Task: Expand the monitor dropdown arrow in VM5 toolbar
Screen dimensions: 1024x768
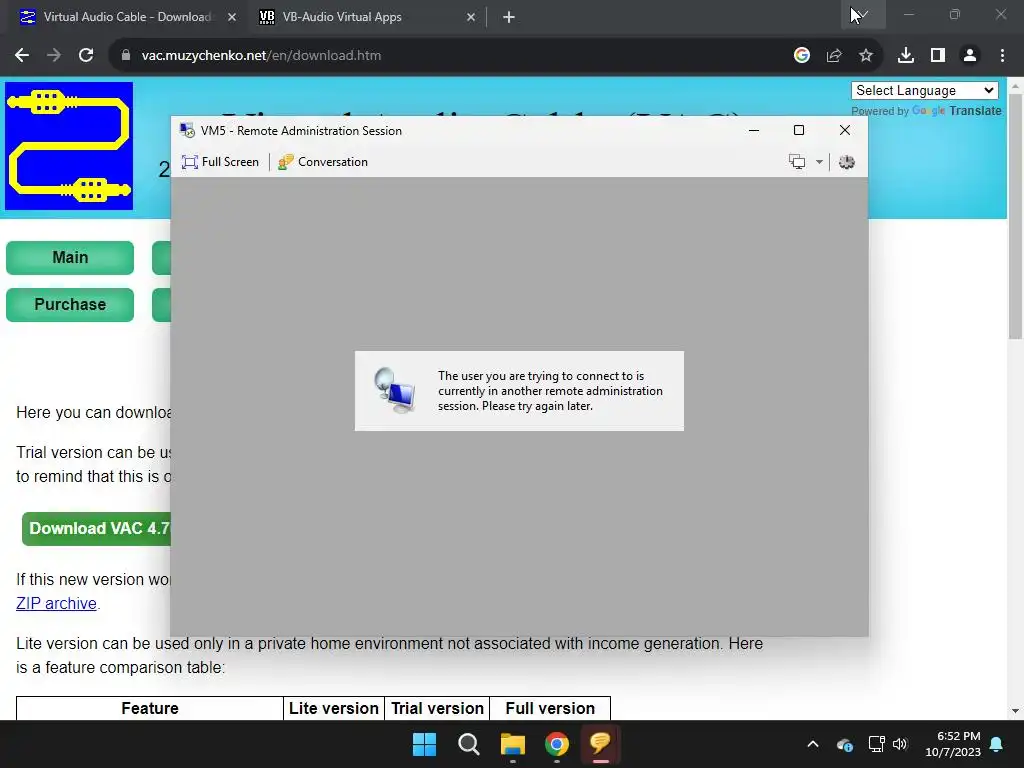Action: pyautogui.click(x=819, y=162)
